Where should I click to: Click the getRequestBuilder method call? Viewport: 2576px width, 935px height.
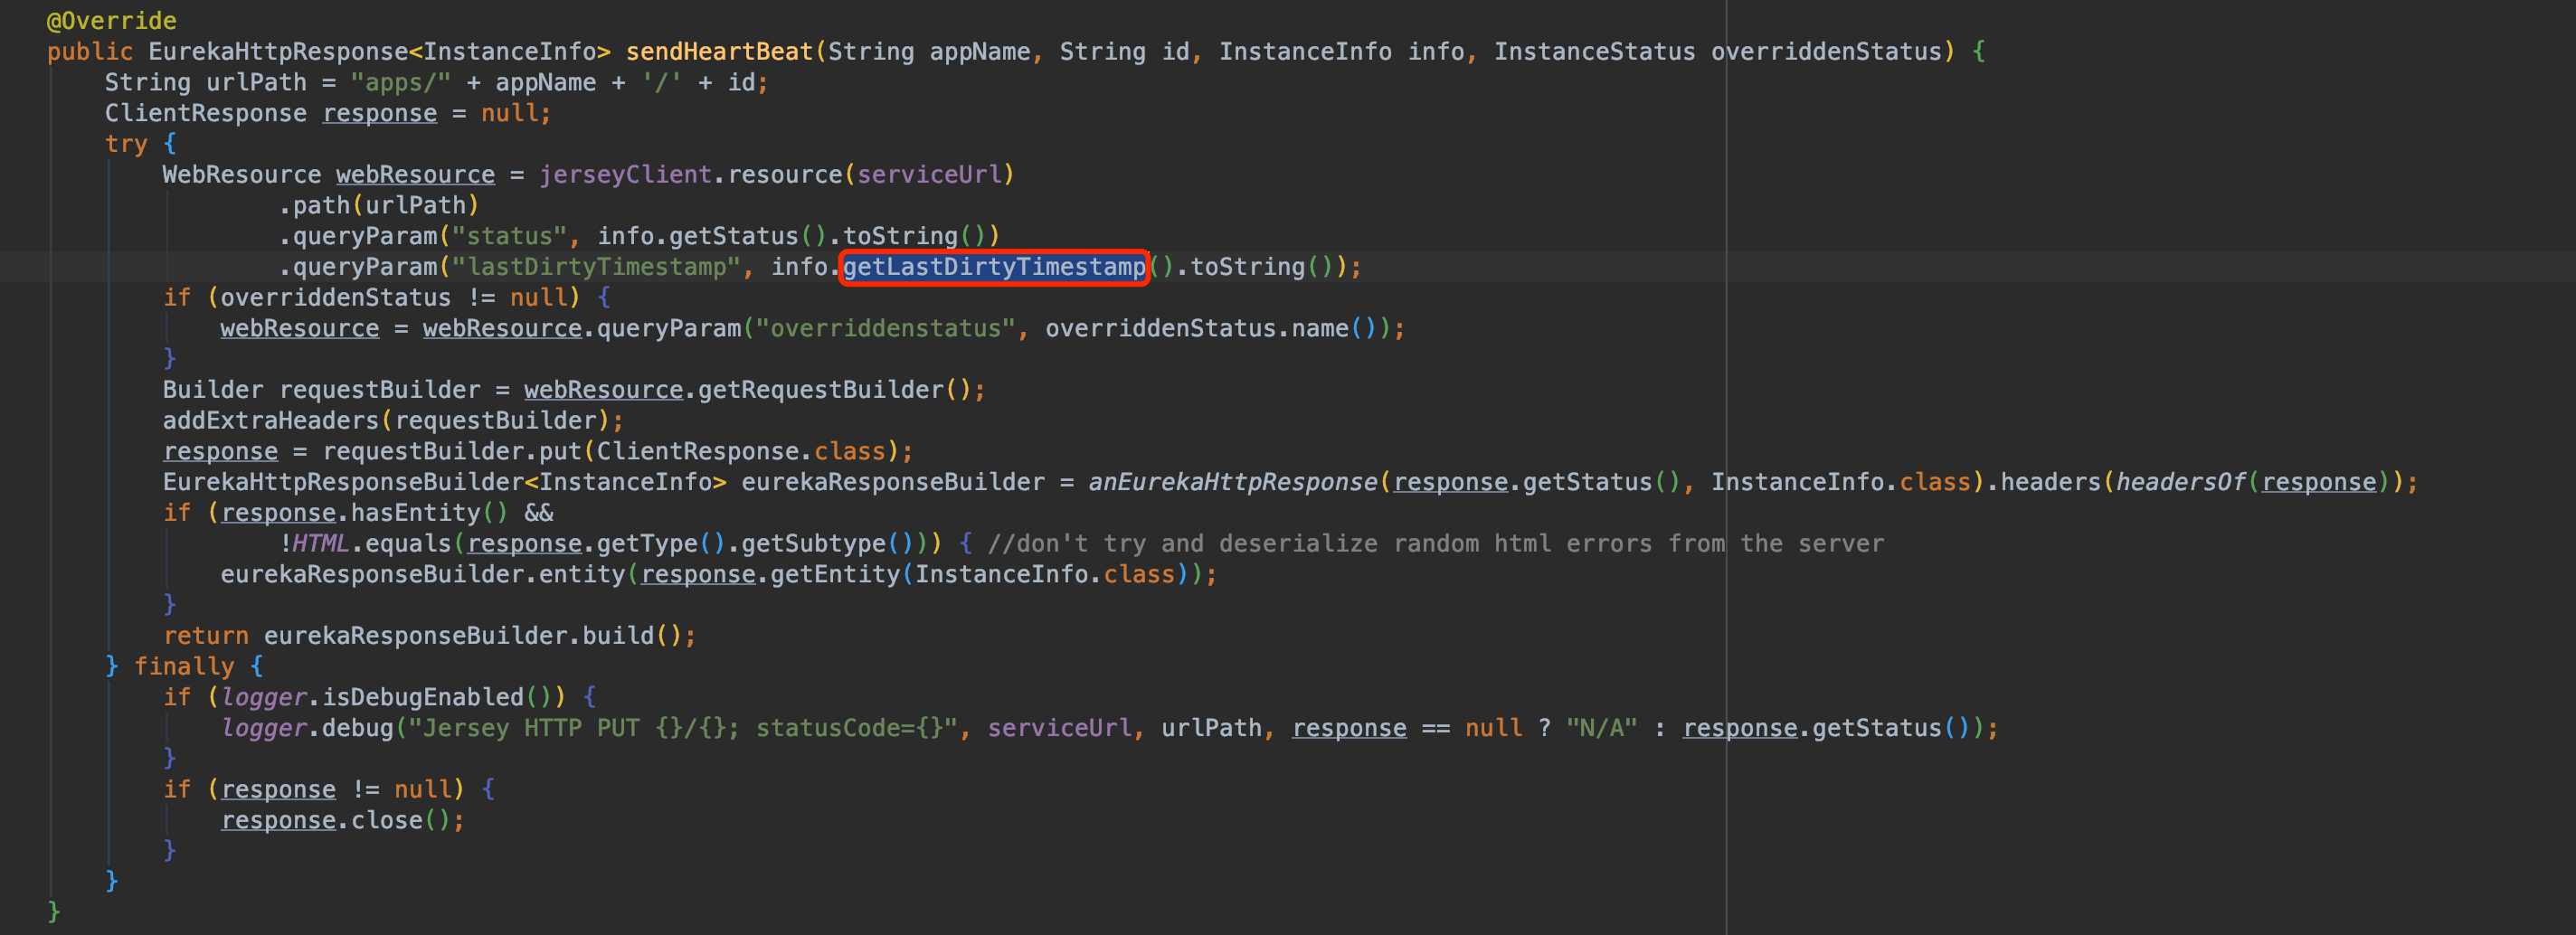(821, 390)
